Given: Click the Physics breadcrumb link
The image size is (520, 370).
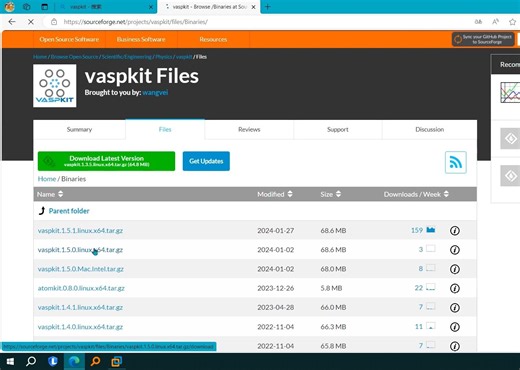Looking at the screenshot, I should point(164,57).
